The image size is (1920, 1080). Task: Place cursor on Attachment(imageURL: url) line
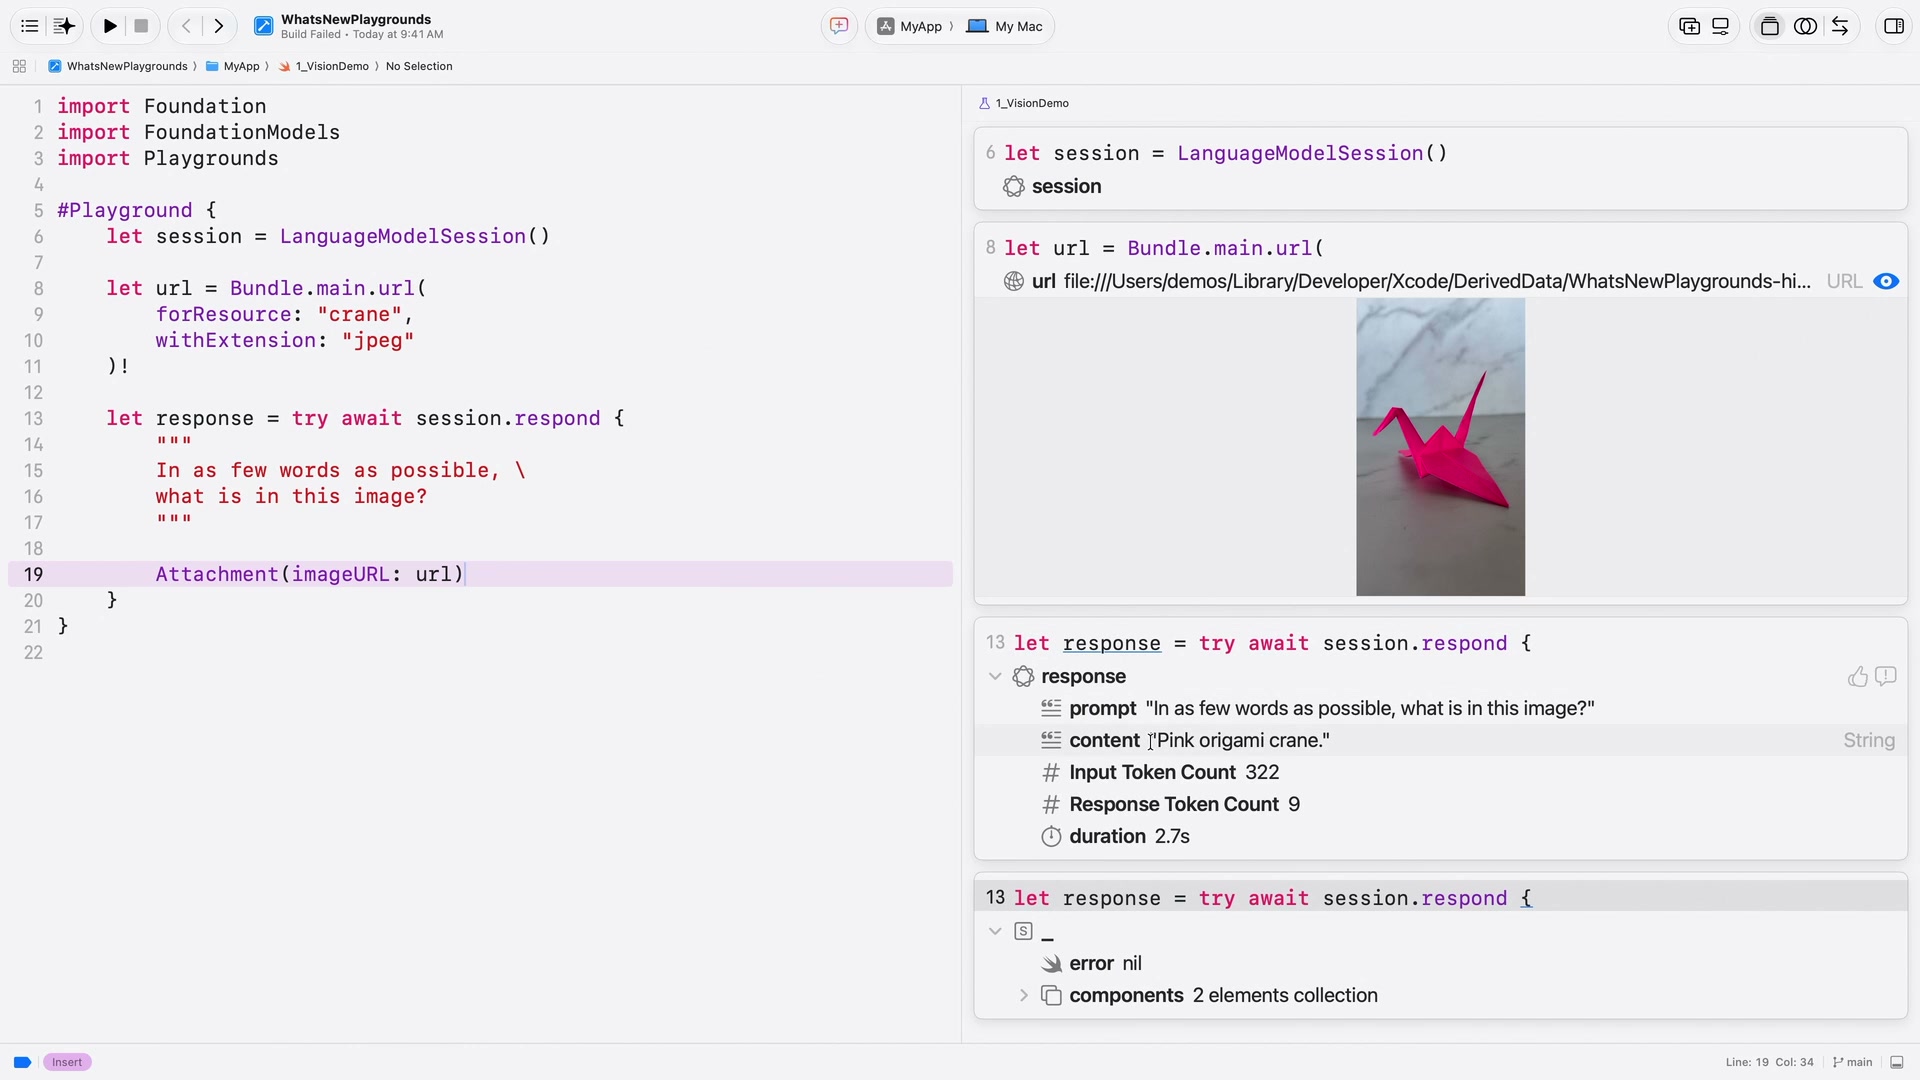click(310, 574)
